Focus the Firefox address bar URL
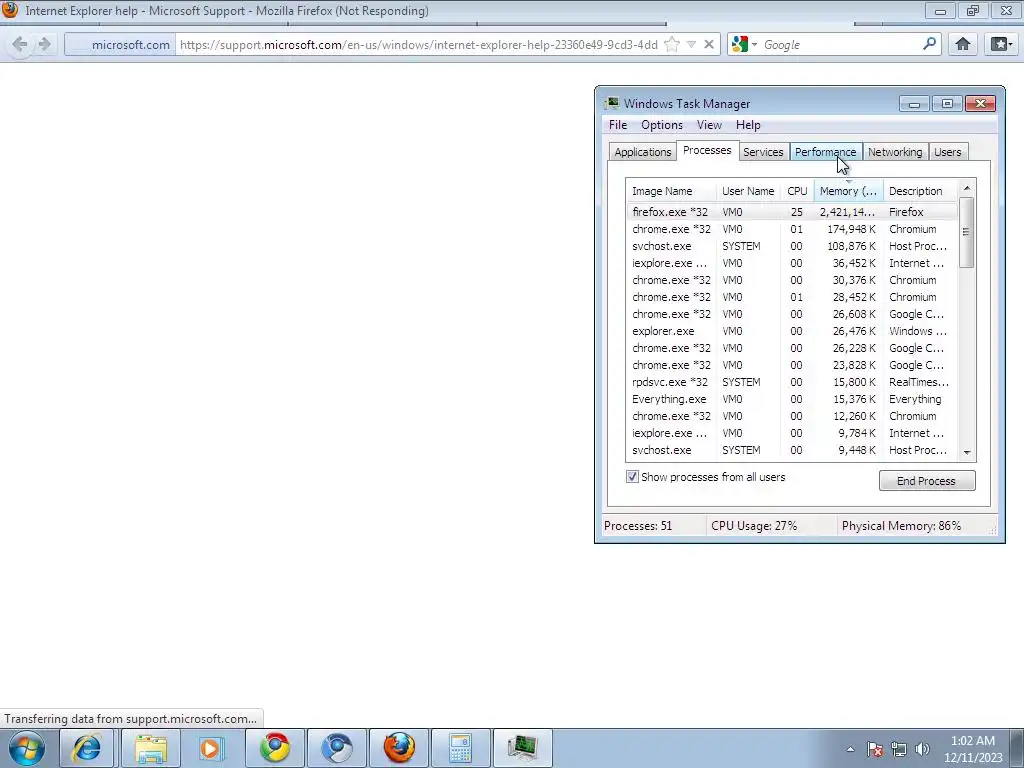This screenshot has height=768, width=1024. tap(418, 44)
